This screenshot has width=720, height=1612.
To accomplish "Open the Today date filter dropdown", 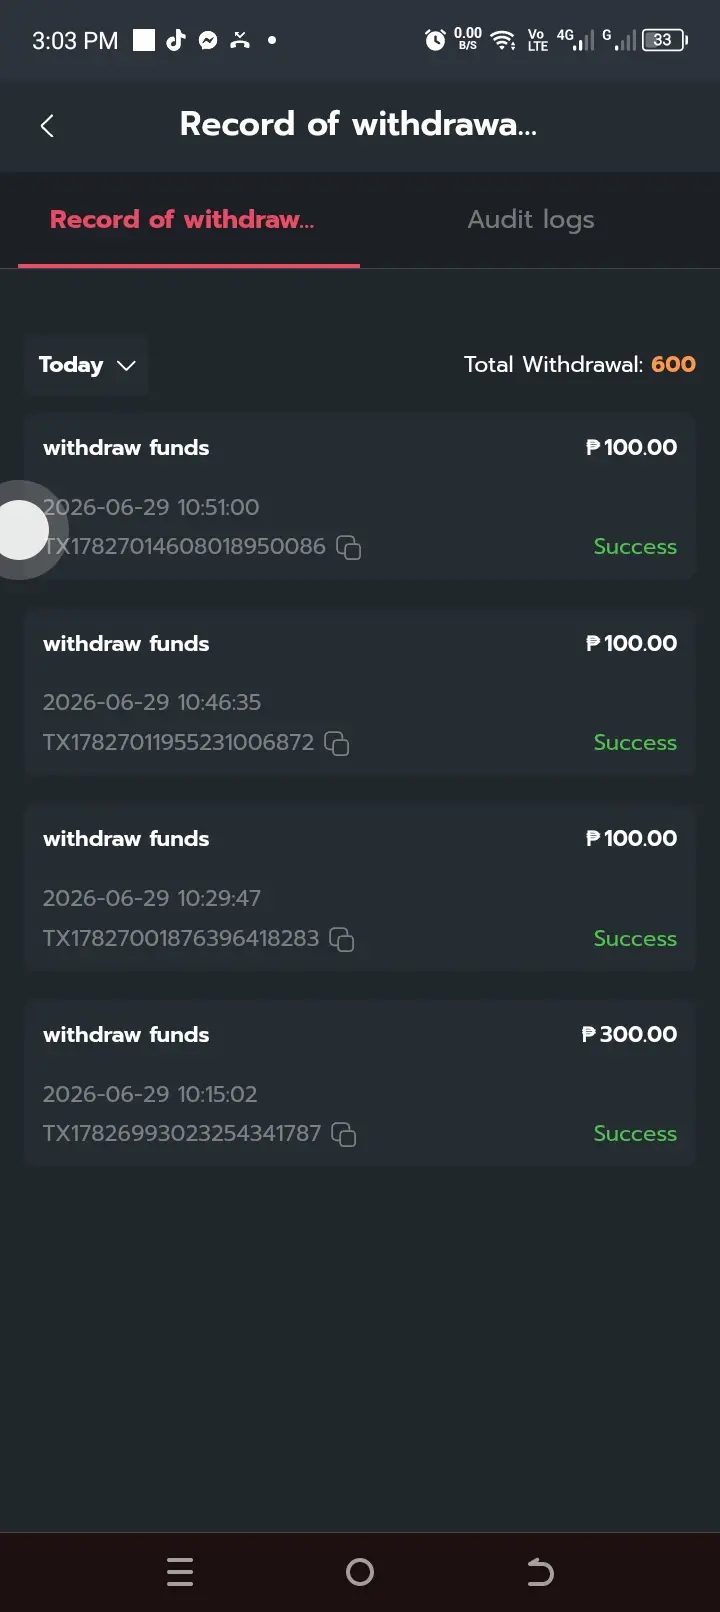I will point(86,365).
